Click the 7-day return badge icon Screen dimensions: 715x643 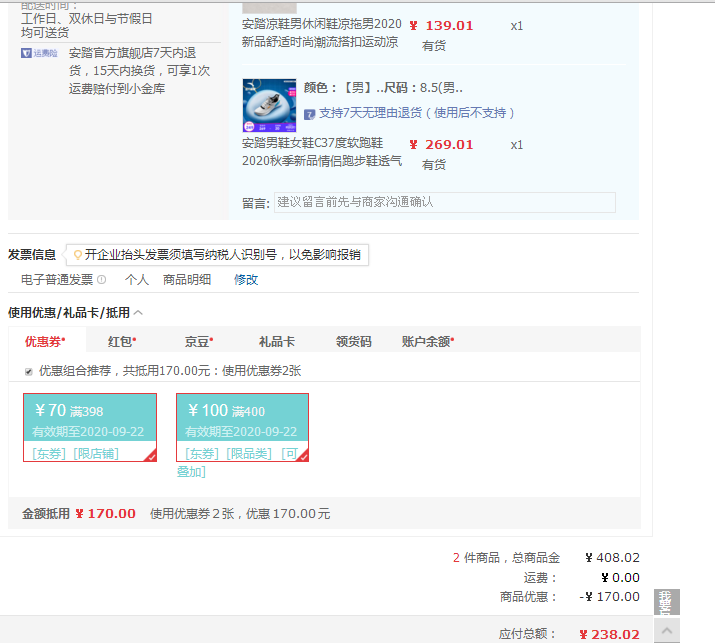[x=310, y=114]
